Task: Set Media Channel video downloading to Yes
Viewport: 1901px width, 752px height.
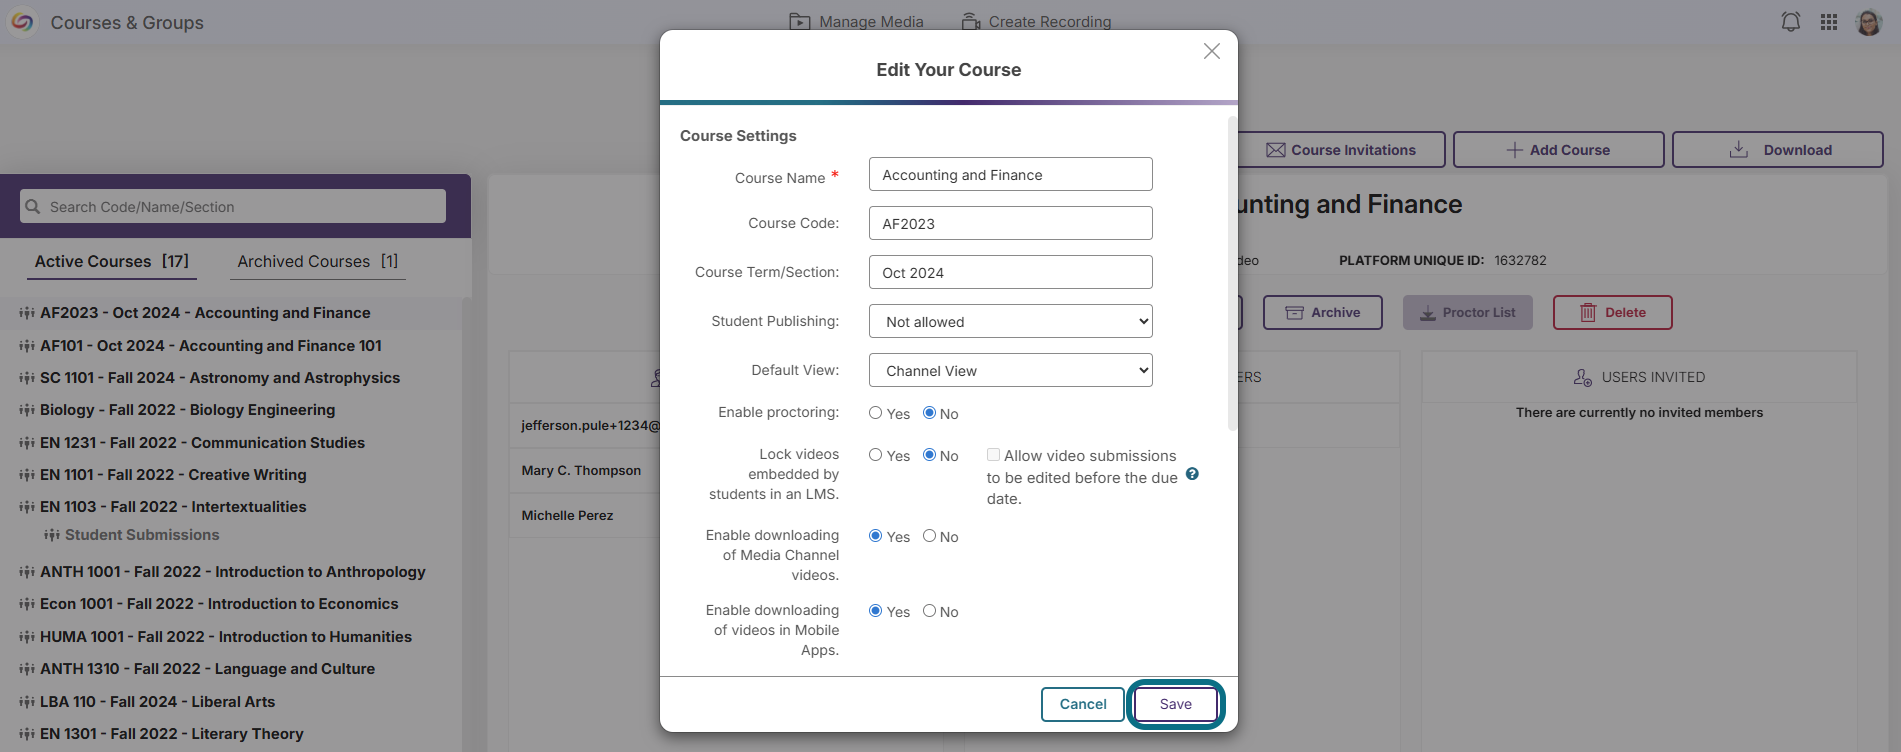Action: click(875, 536)
